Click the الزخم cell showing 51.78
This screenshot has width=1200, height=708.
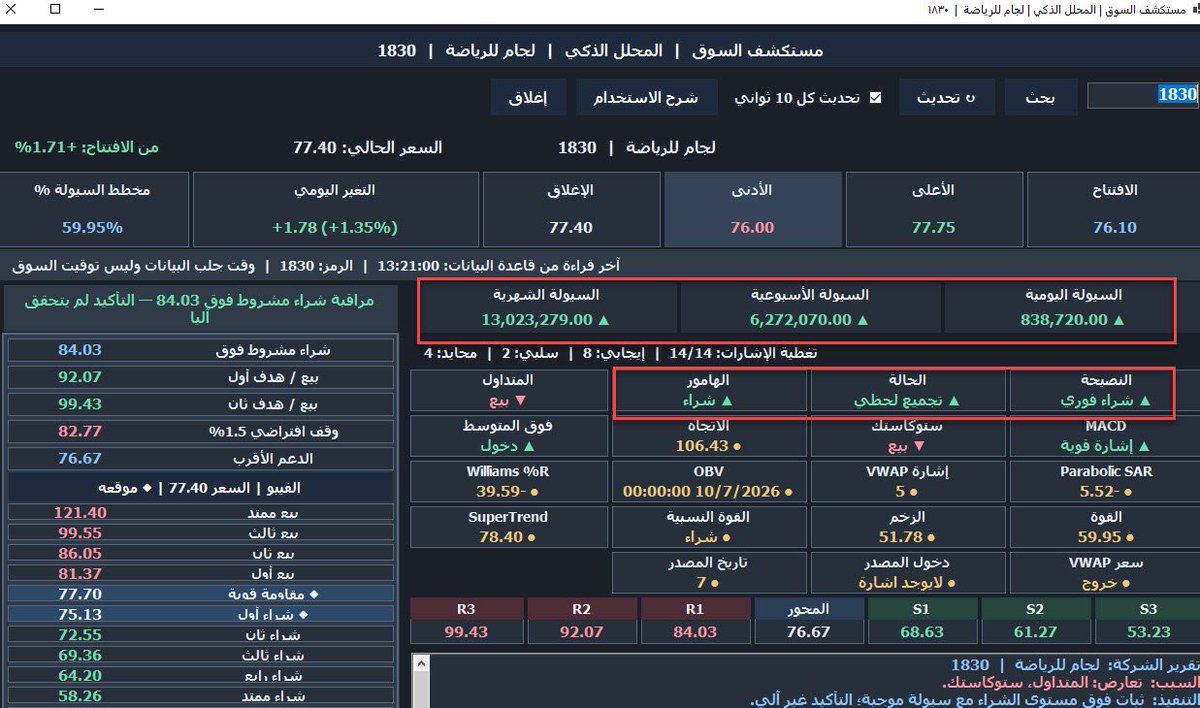click(x=908, y=527)
